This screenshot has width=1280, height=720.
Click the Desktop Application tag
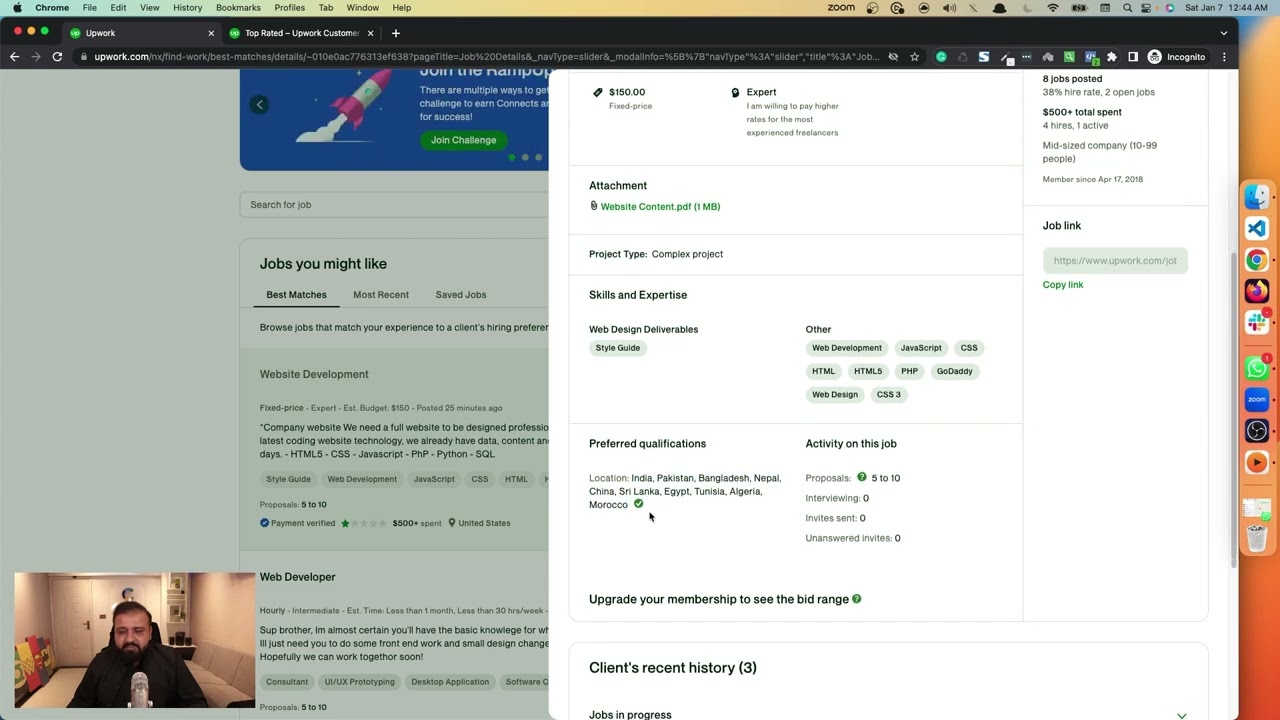(450, 682)
